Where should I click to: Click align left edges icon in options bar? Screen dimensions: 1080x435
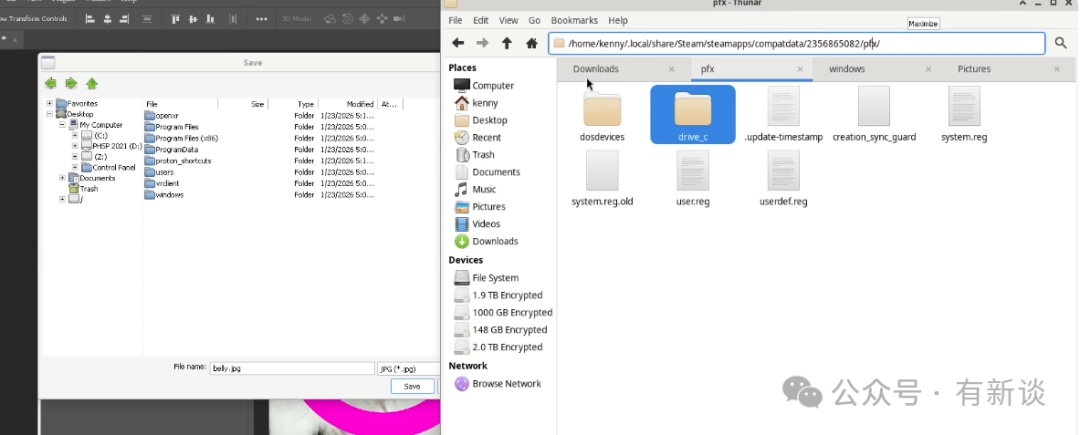(90, 19)
